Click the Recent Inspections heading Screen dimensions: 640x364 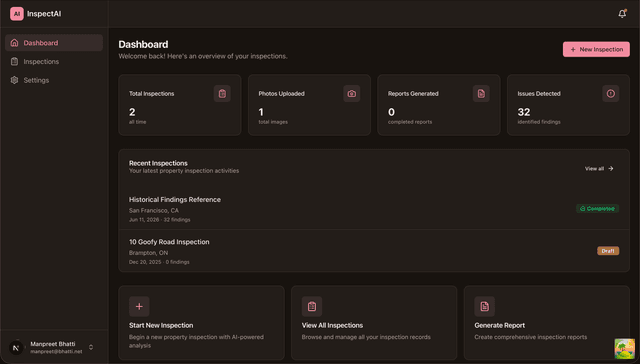point(158,163)
